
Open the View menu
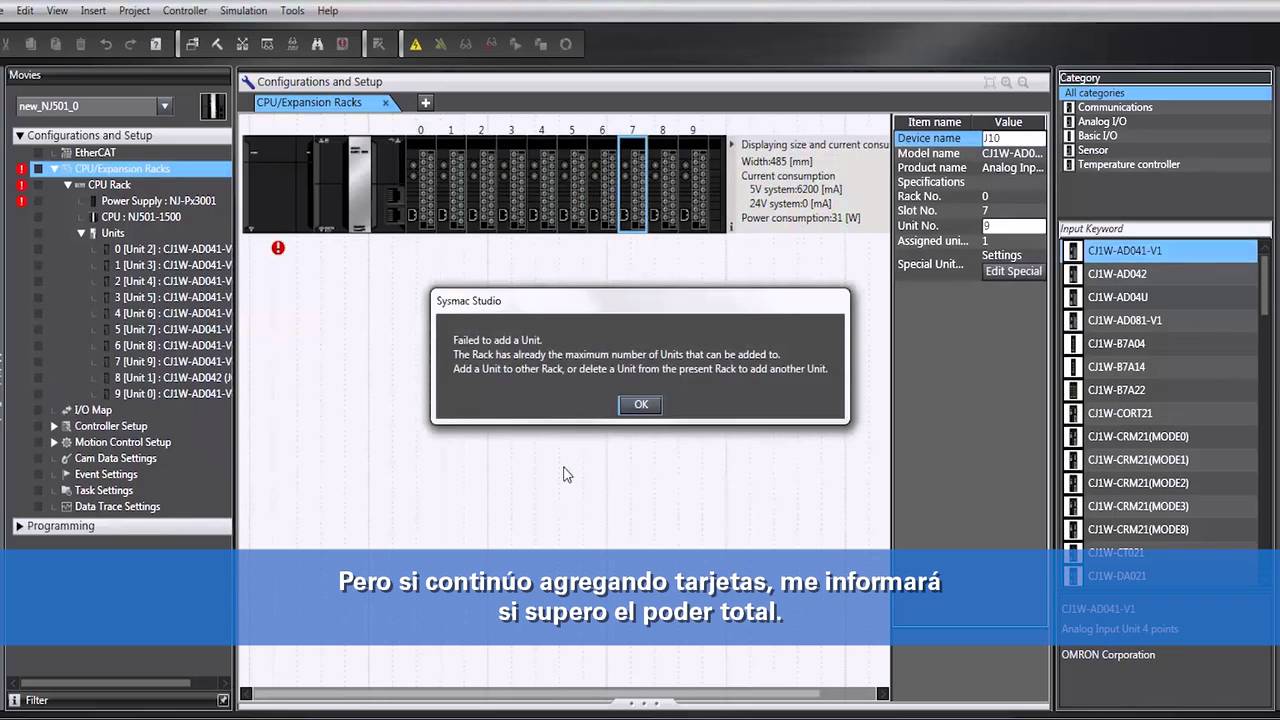(57, 10)
